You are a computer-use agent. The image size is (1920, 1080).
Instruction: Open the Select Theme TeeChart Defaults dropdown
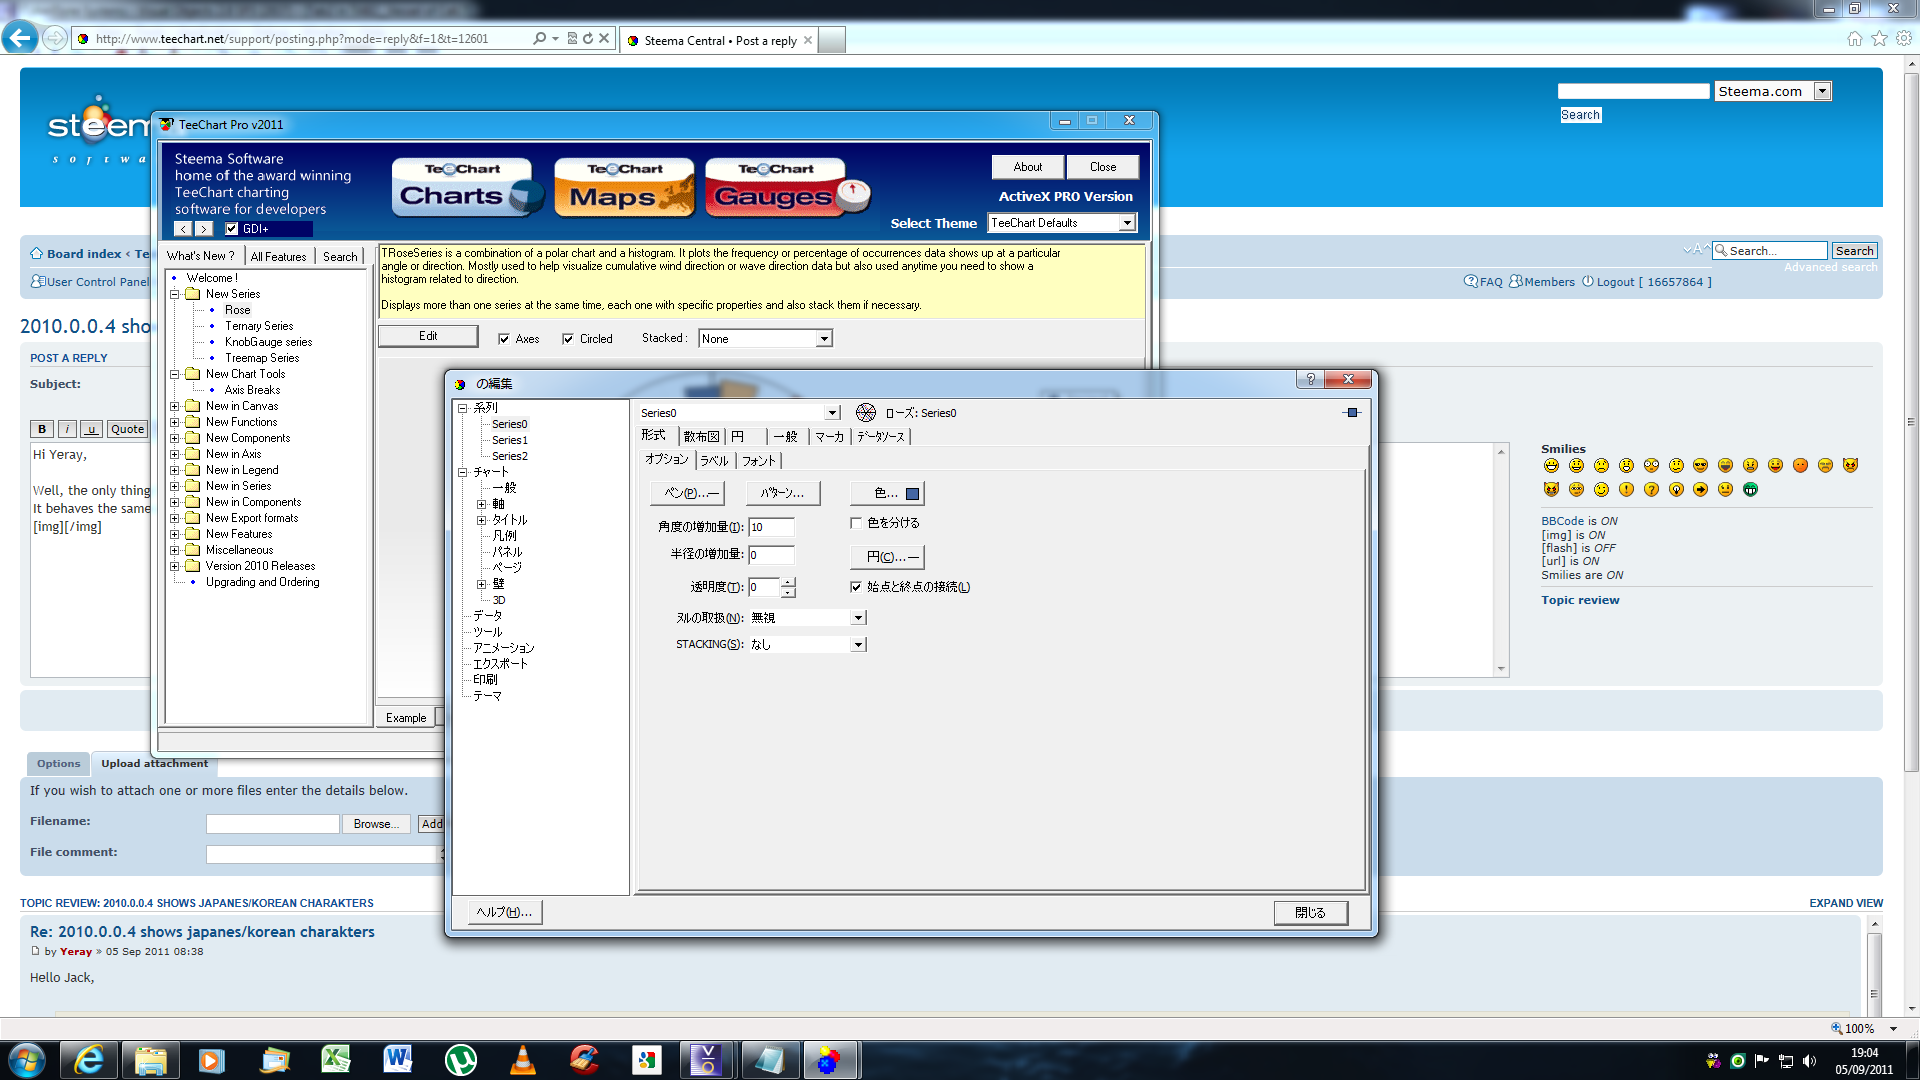[x=1128, y=223]
